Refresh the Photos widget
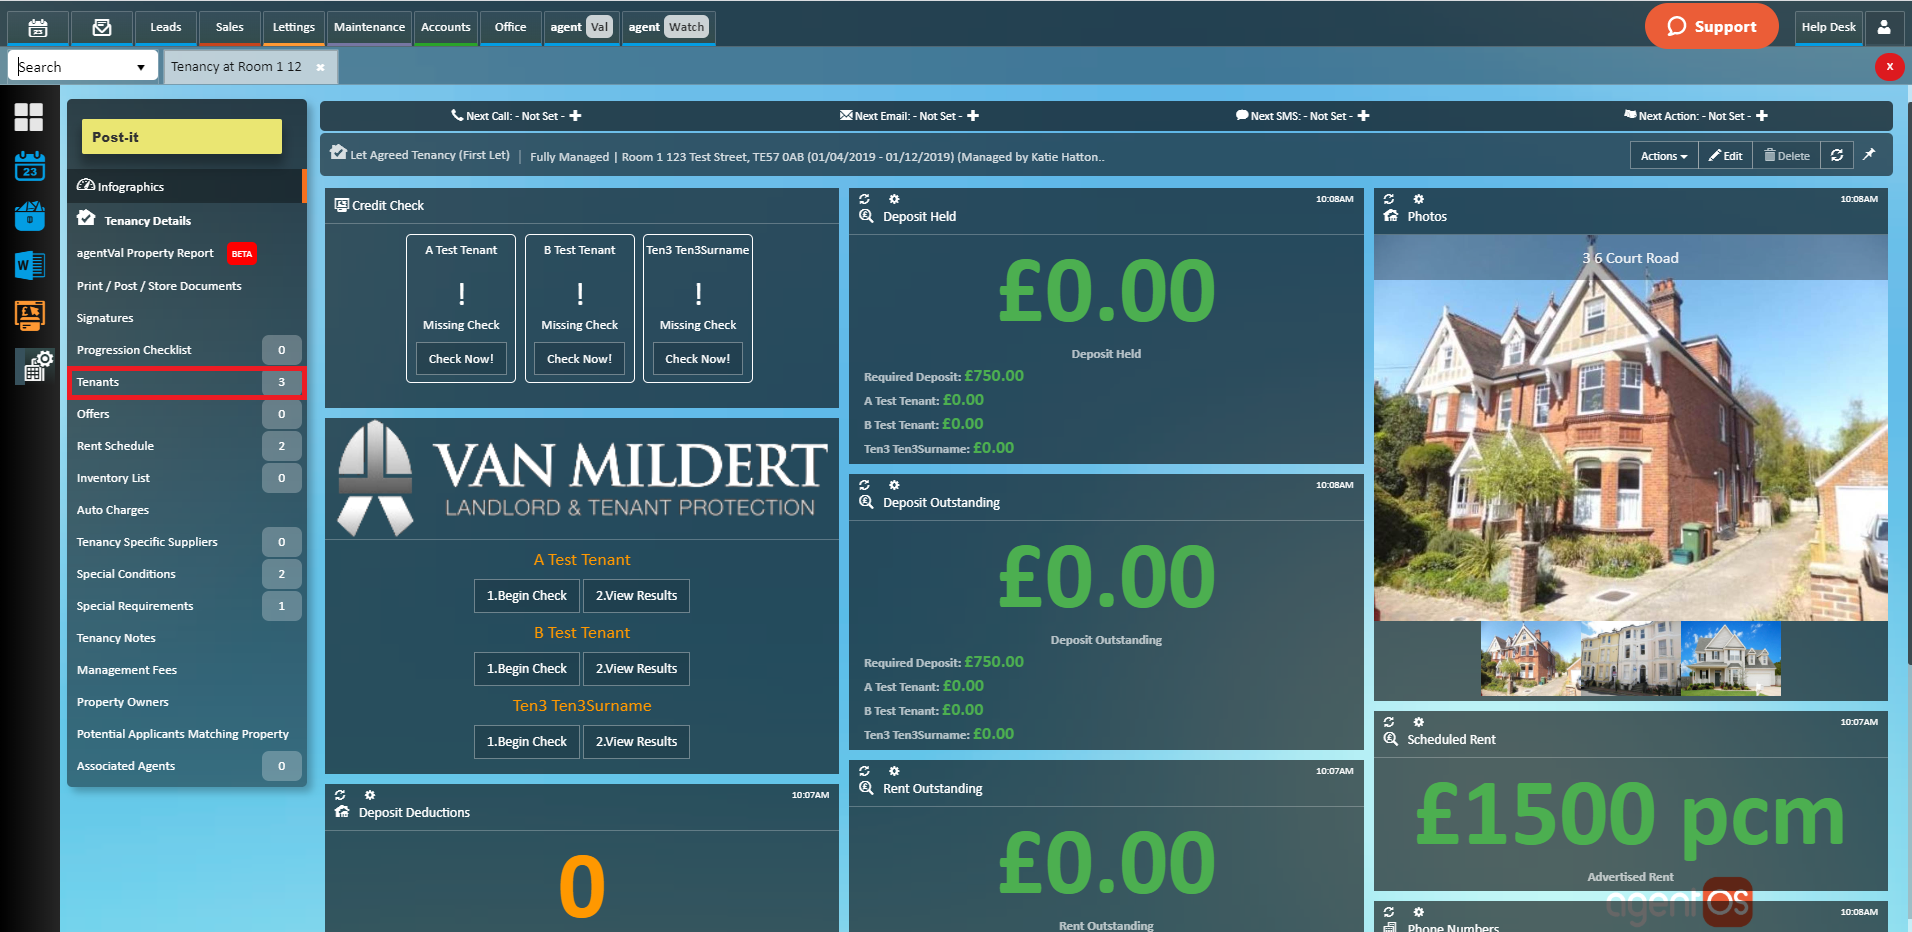 (1389, 199)
